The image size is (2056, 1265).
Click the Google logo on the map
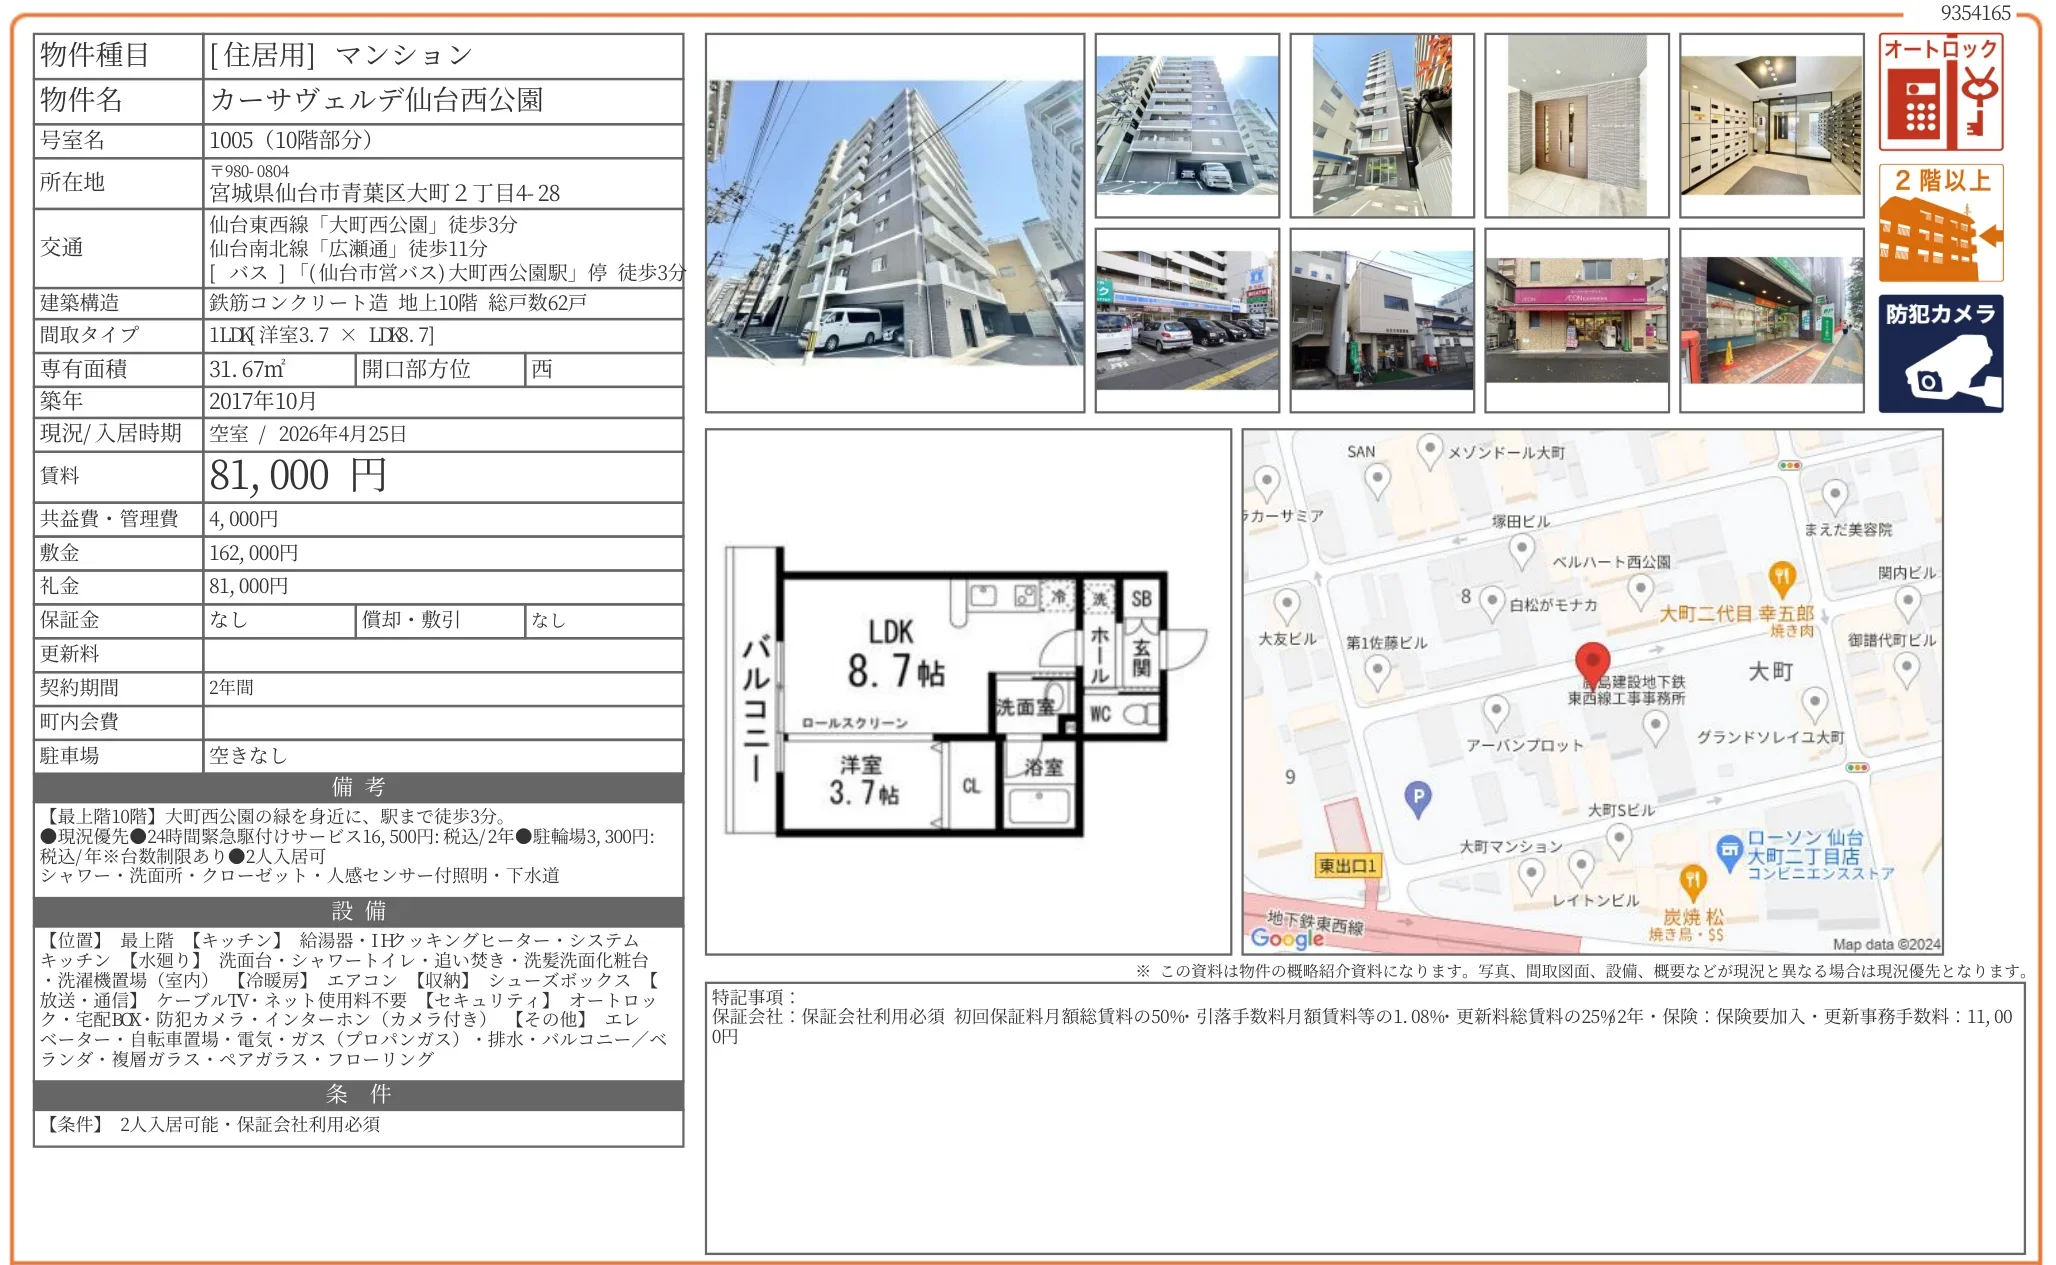[1286, 938]
